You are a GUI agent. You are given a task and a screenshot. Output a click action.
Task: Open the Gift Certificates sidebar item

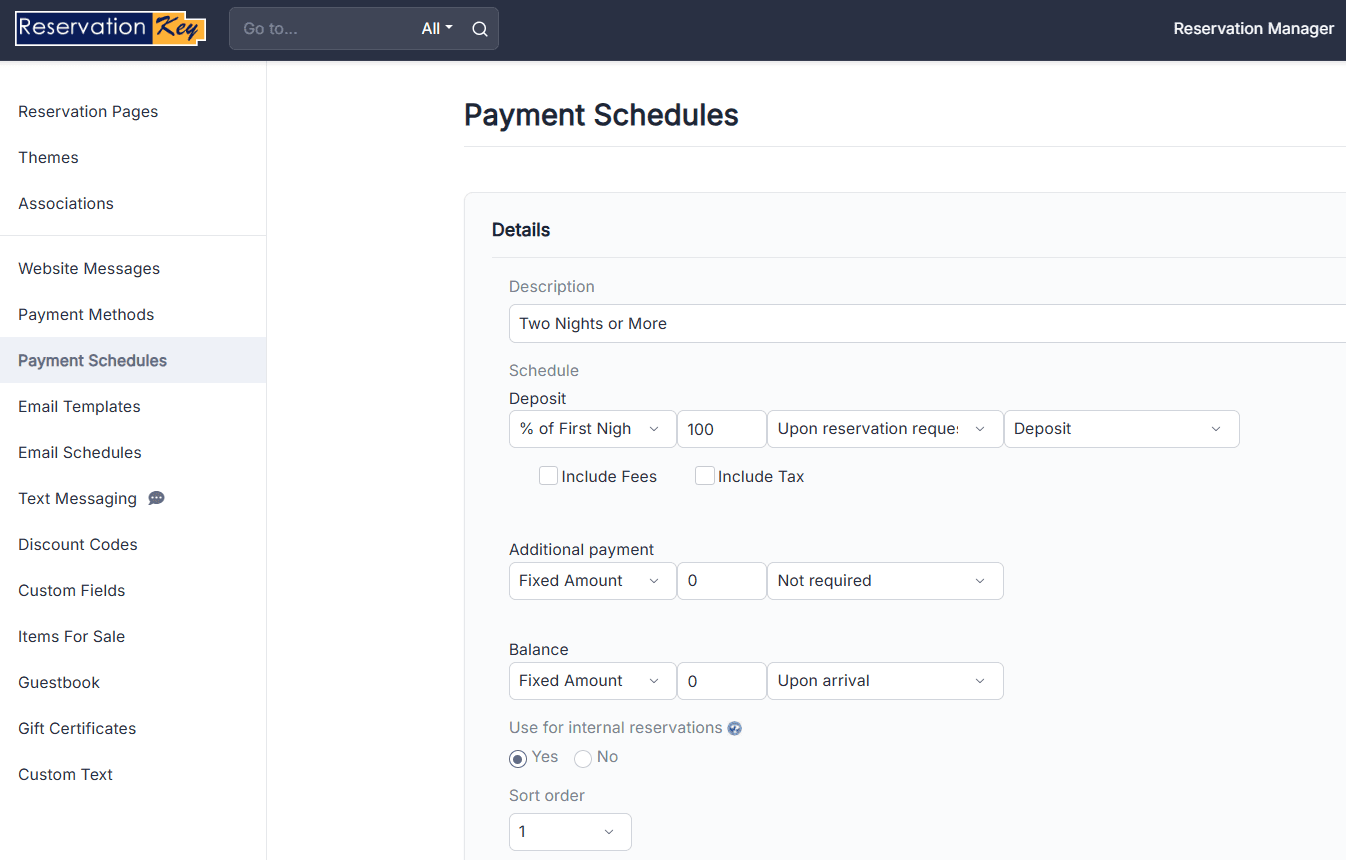point(76,728)
